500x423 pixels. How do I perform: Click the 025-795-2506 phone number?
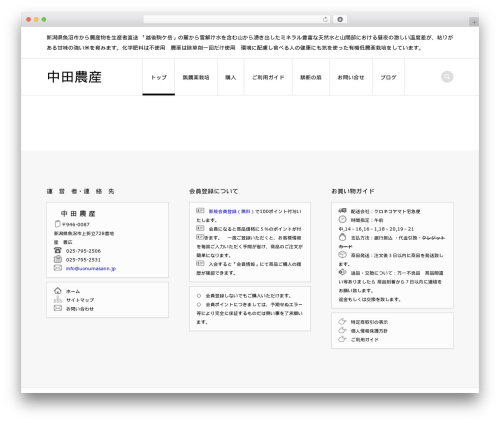pyautogui.click(x=83, y=251)
